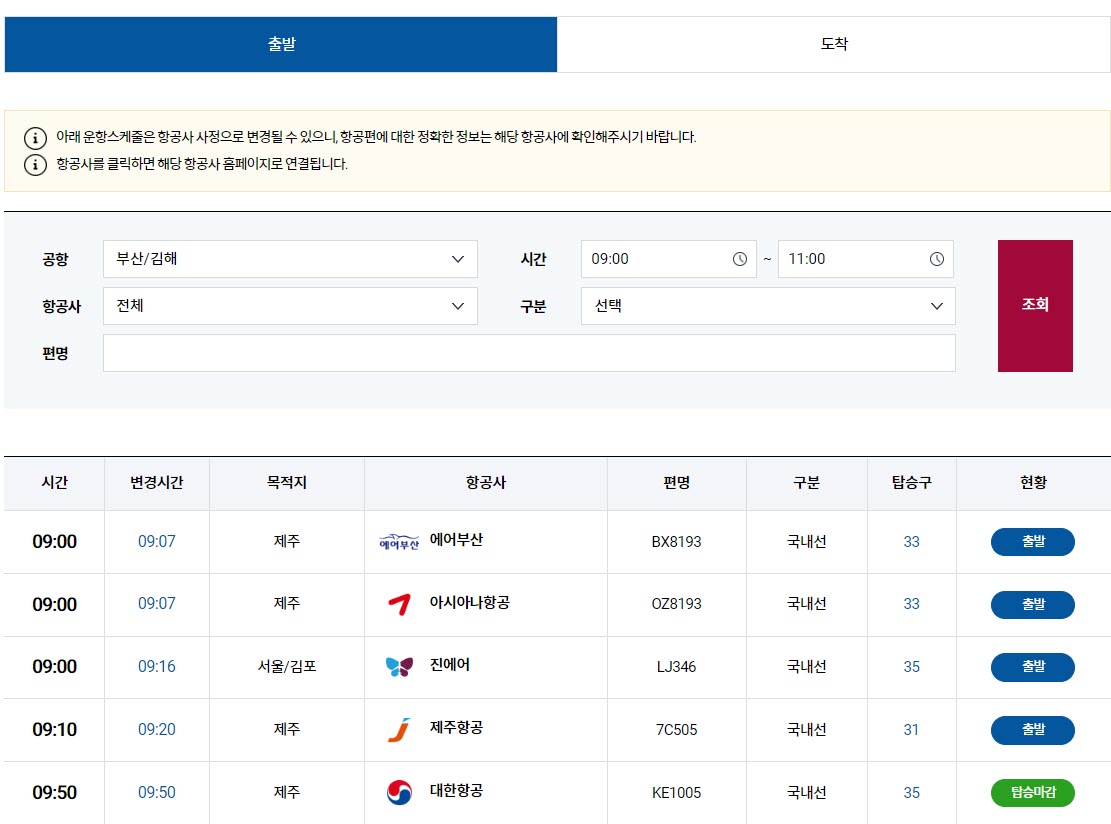Click the second info icon in the notice box
This screenshot has height=824, width=1111.
click(x=35, y=164)
